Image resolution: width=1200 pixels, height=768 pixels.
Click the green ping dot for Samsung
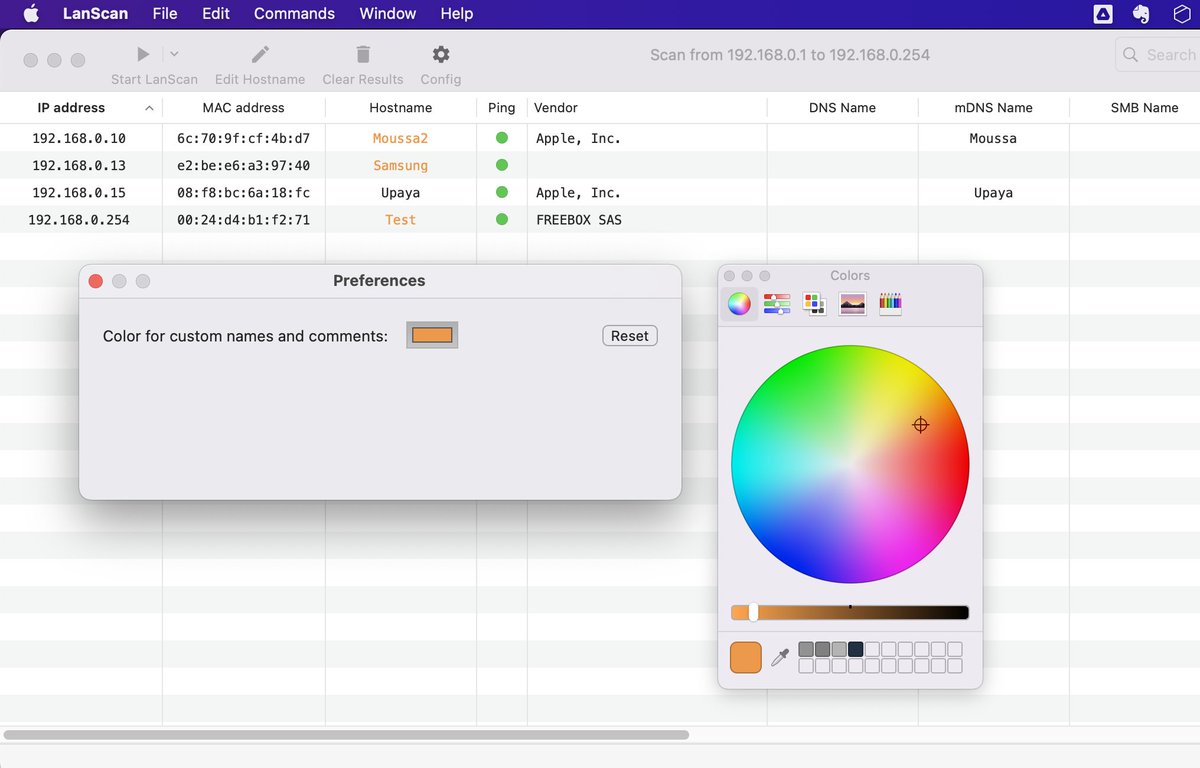pos(502,165)
